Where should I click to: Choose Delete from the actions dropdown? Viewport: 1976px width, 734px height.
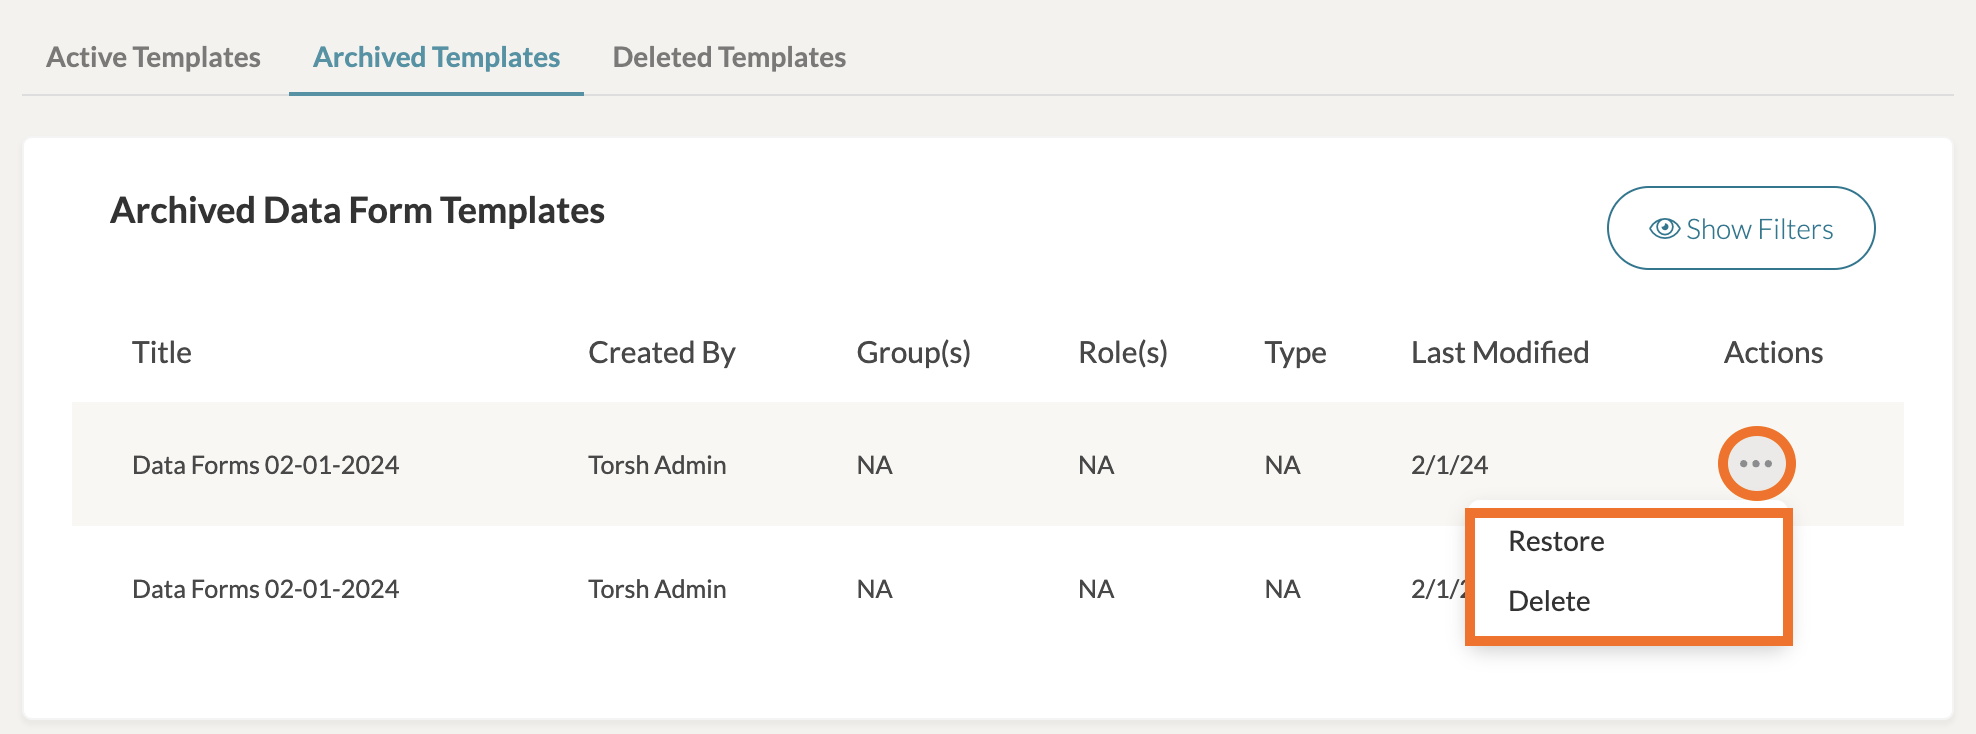(x=1549, y=601)
